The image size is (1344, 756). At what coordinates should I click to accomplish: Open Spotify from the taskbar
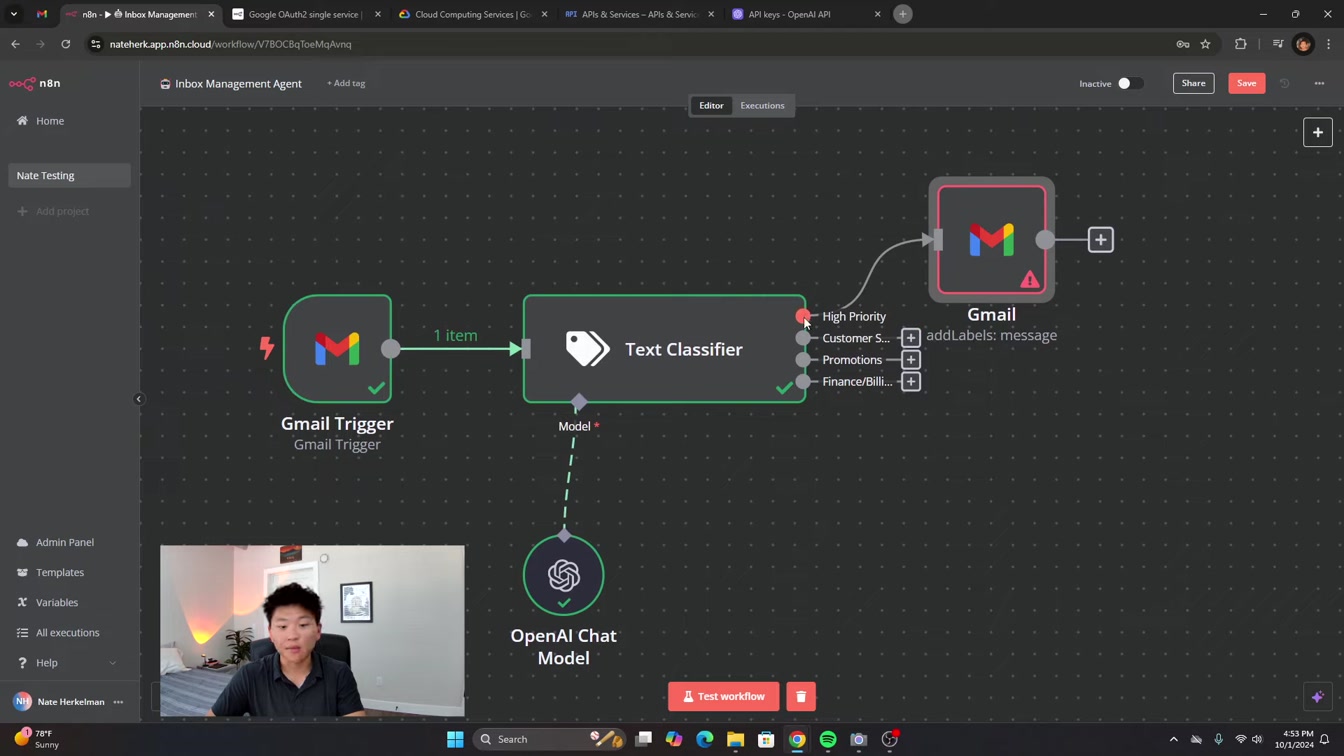click(828, 739)
